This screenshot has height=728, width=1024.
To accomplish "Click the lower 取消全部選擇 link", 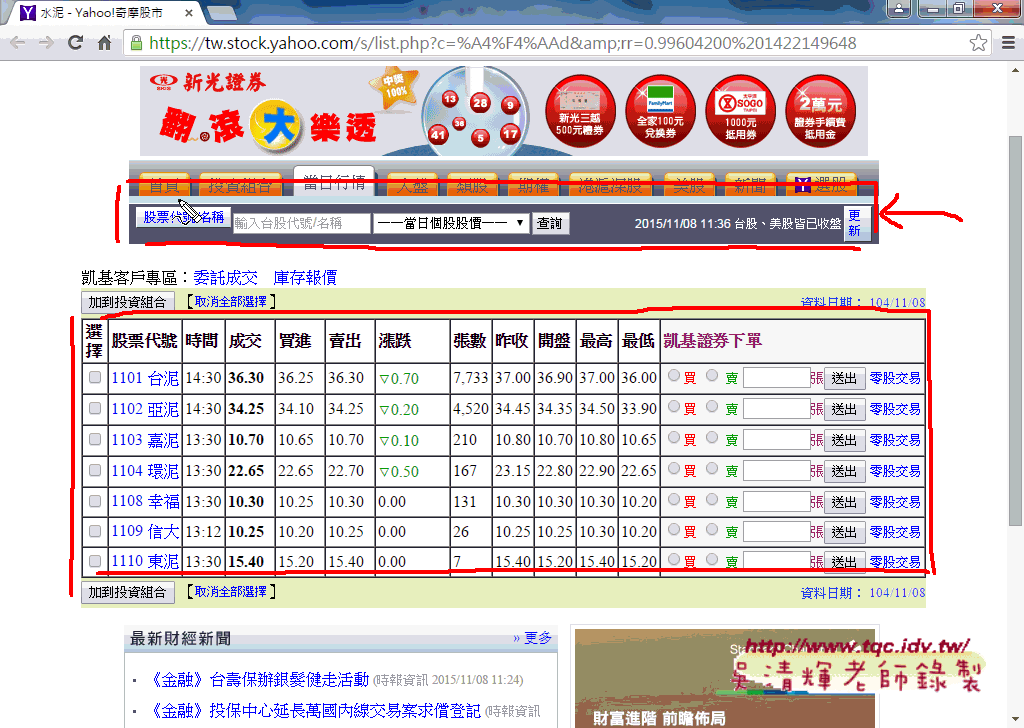I will click(231, 592).
